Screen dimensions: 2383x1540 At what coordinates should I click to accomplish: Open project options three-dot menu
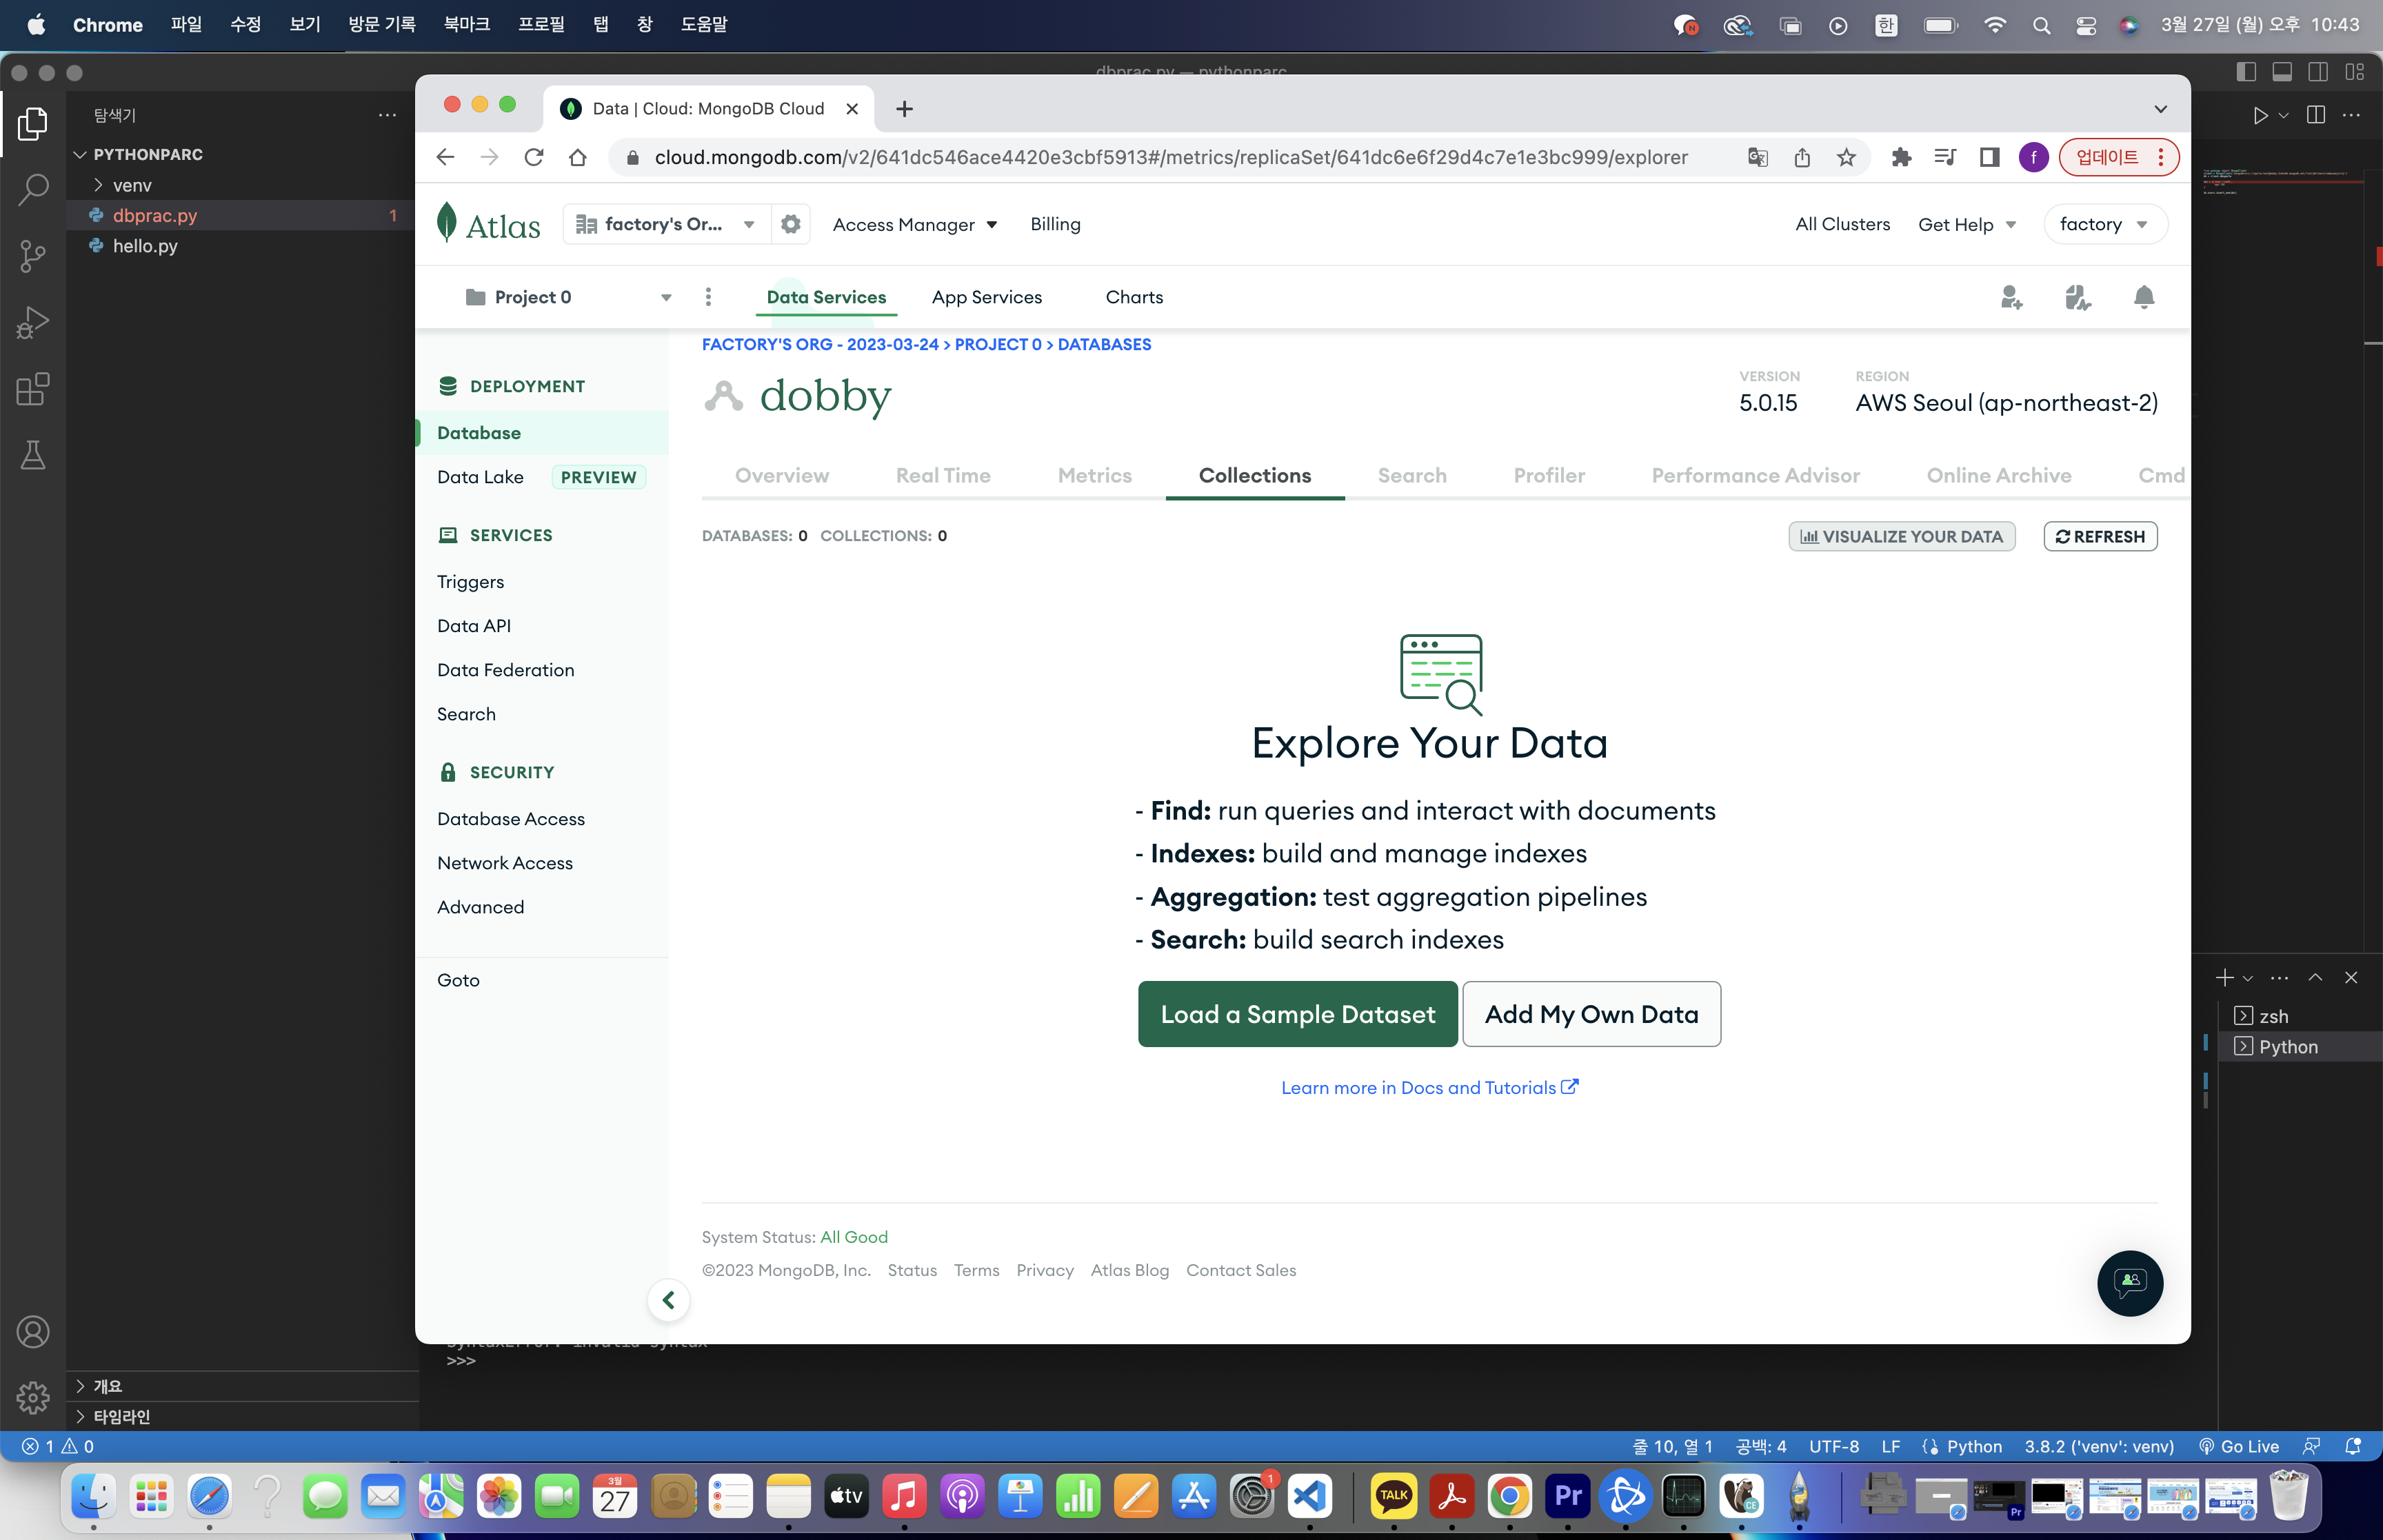708,297
